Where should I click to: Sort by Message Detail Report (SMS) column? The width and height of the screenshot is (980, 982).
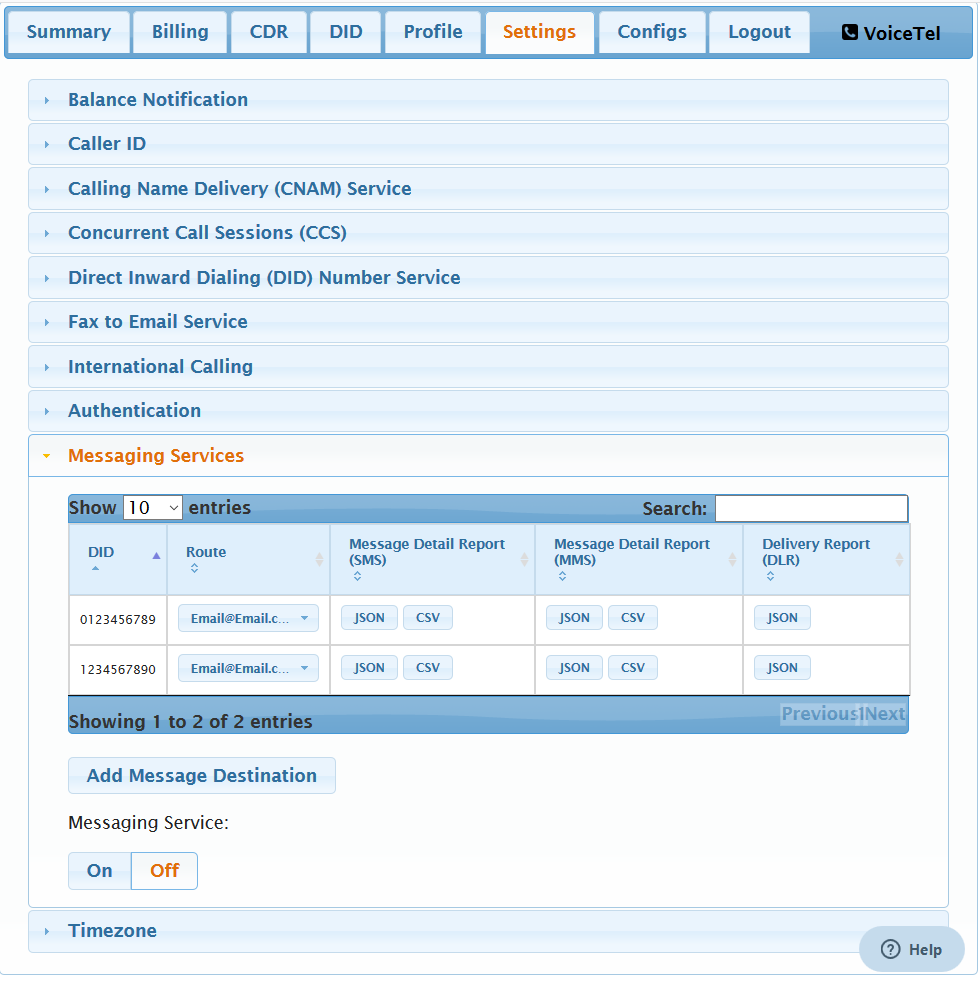pos(524,560)
